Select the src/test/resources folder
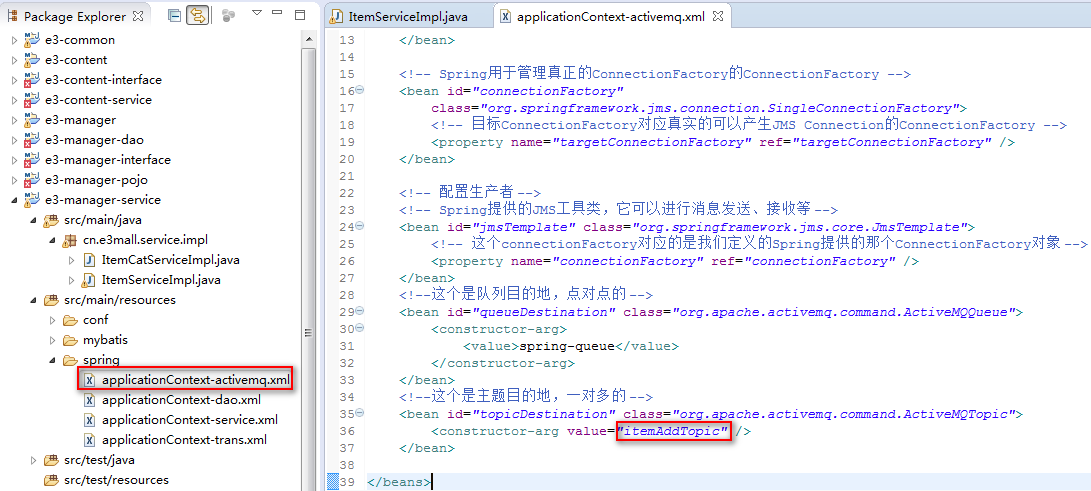Image resolution: width=1091 pixels, height=491 pixels. [116, 480]
